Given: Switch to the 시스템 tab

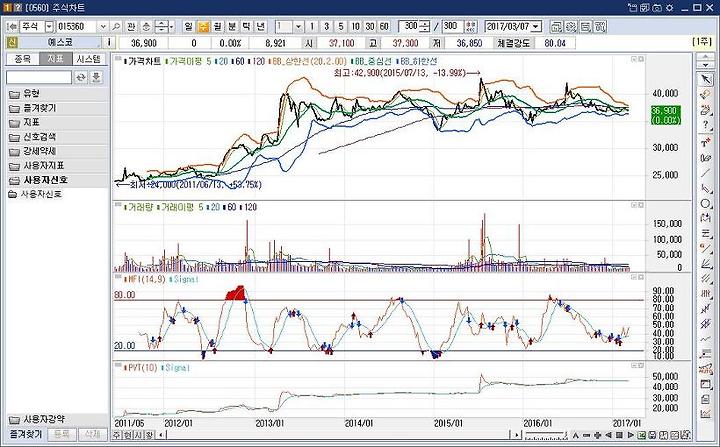Looking at the screenshot, I should (x=89, y=59).
